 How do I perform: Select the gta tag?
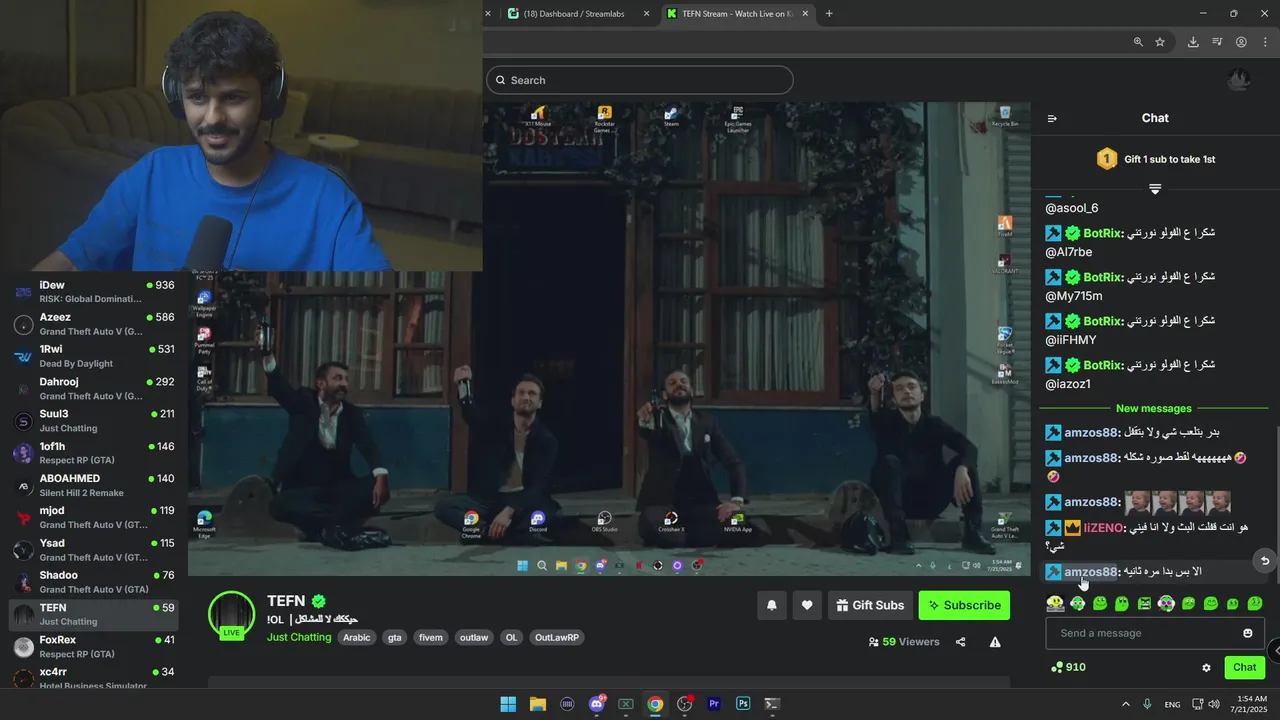tap(395, 637)
